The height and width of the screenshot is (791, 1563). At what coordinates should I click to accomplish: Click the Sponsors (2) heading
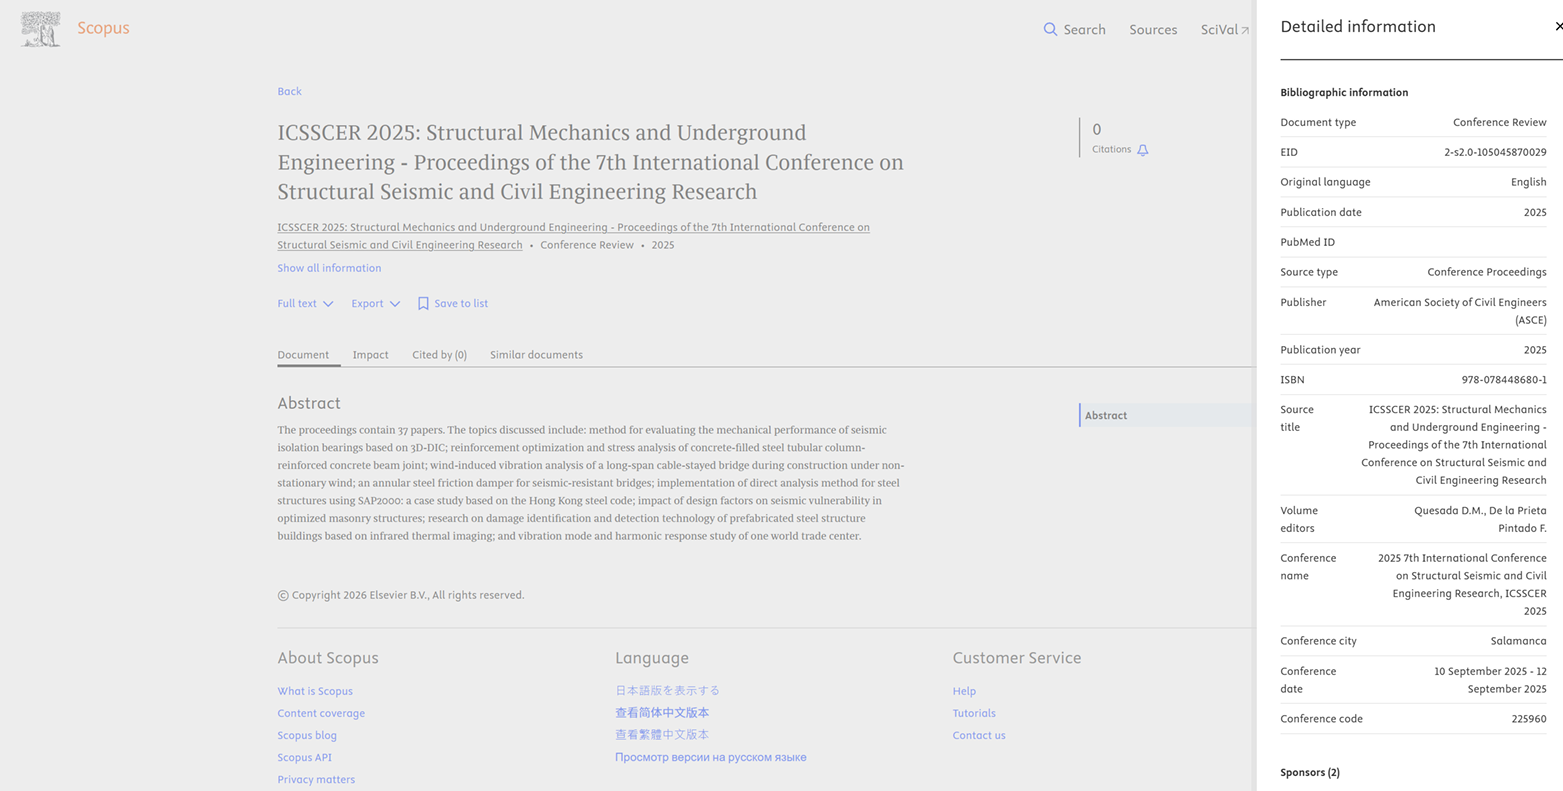pyautogui.click(x=1310, y=773)
